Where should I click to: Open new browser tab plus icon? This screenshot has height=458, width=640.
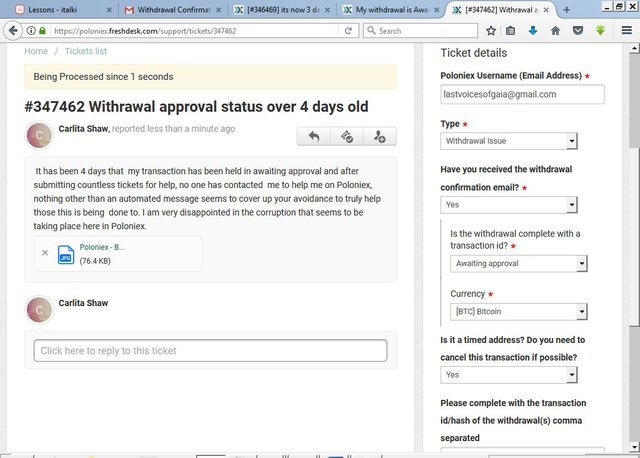tap(566, 10)
